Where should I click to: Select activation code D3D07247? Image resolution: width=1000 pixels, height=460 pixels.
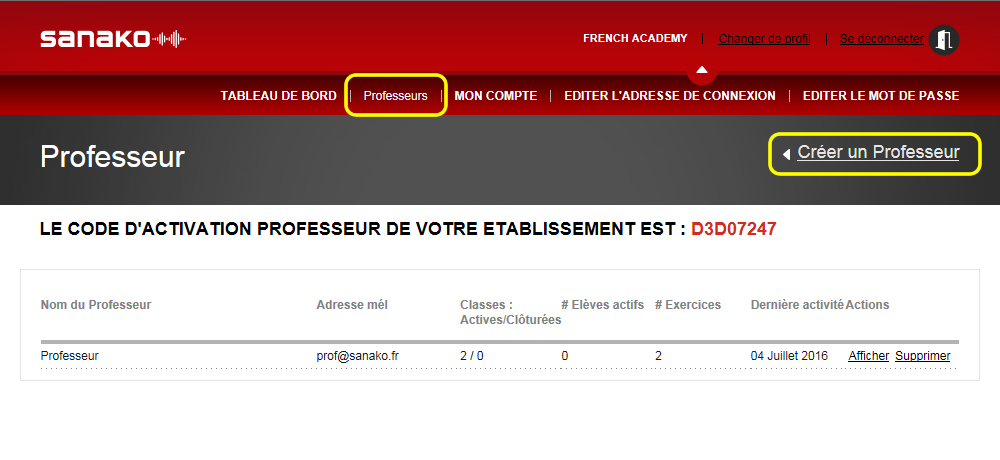734,229
